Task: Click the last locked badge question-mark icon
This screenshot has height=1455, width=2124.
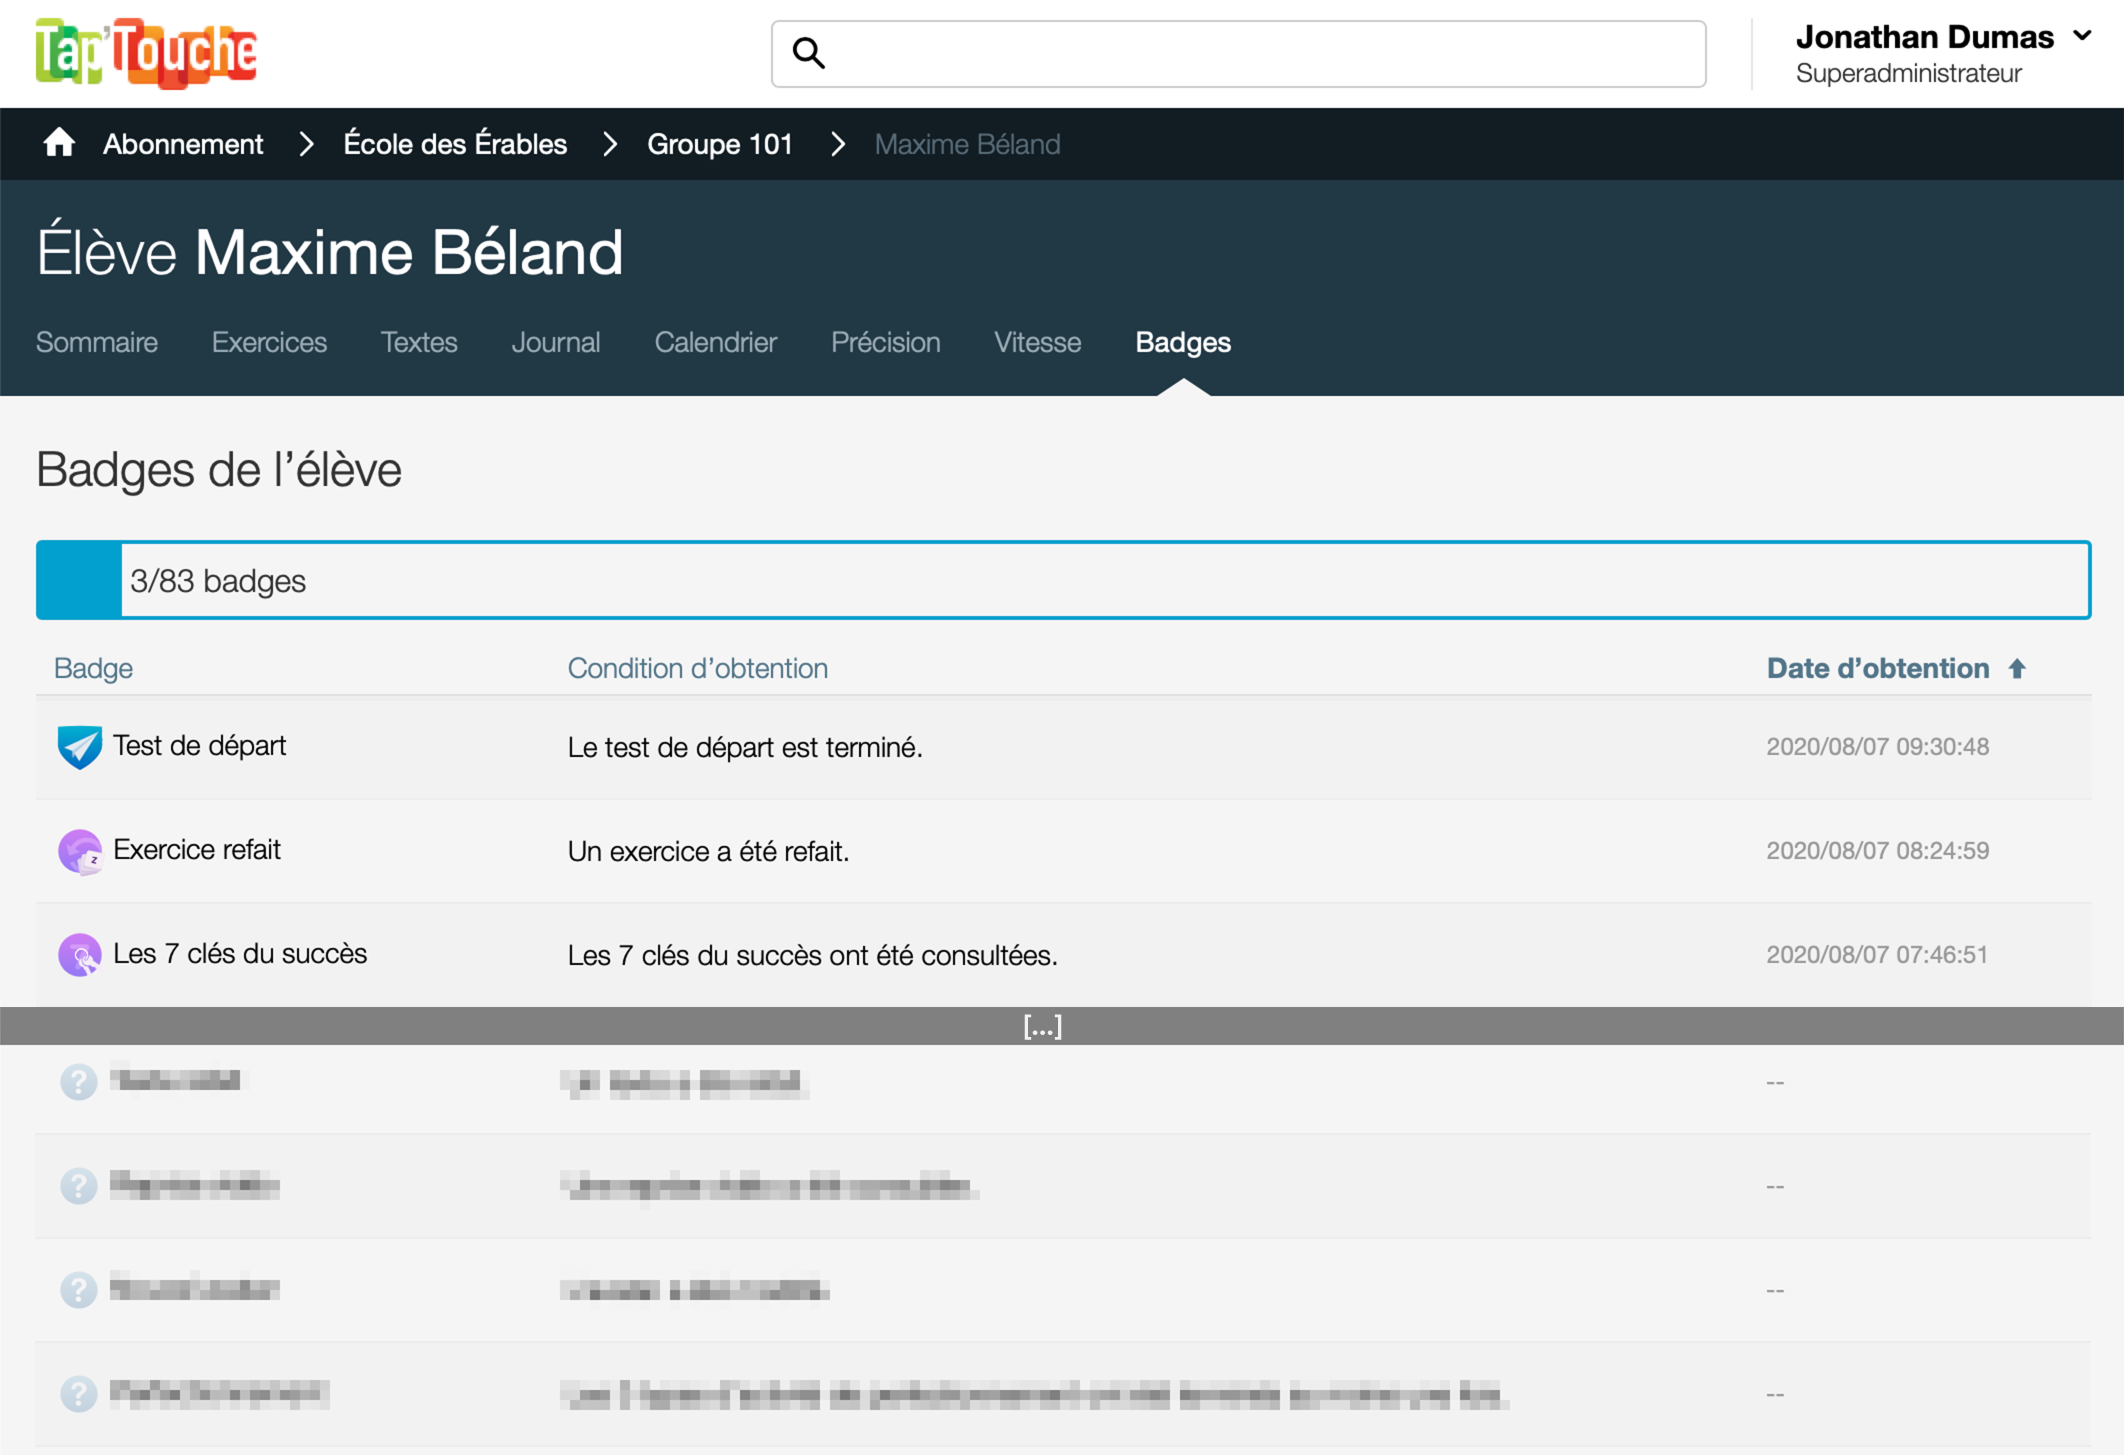Action: click(x=79, y=1394)
